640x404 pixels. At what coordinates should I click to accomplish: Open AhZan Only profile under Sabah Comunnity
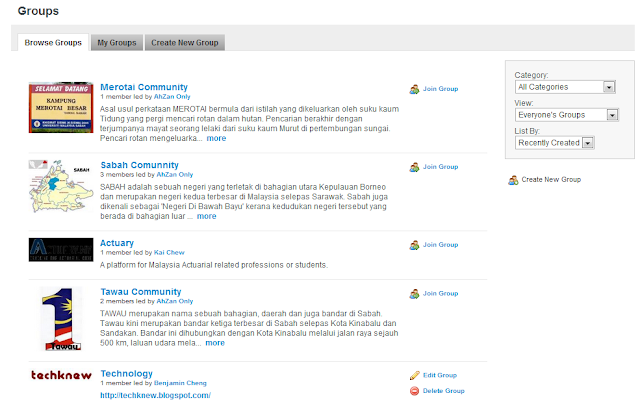pyautogui.click(x=175, y=175)
